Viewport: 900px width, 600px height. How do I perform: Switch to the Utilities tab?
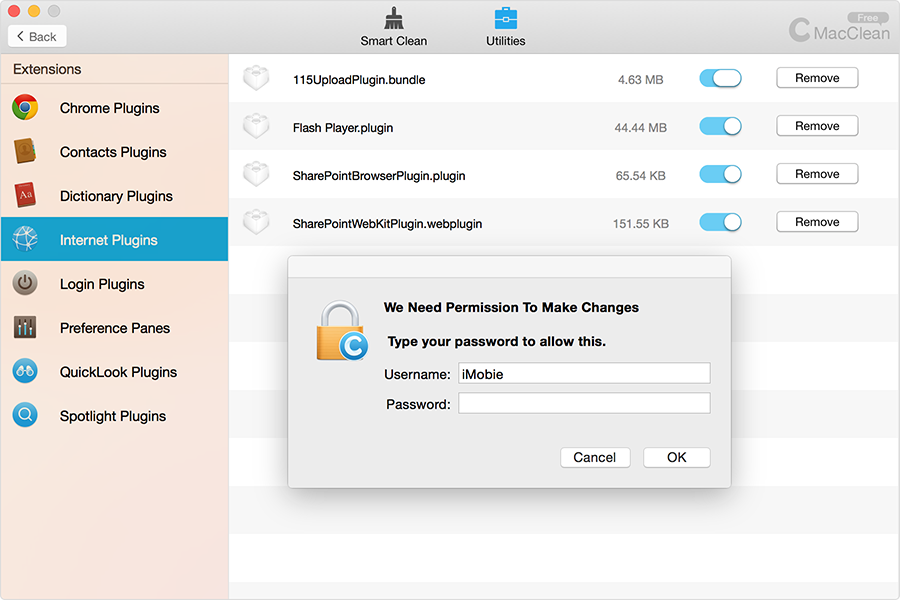pyautogui.click(x=506, y=27)
